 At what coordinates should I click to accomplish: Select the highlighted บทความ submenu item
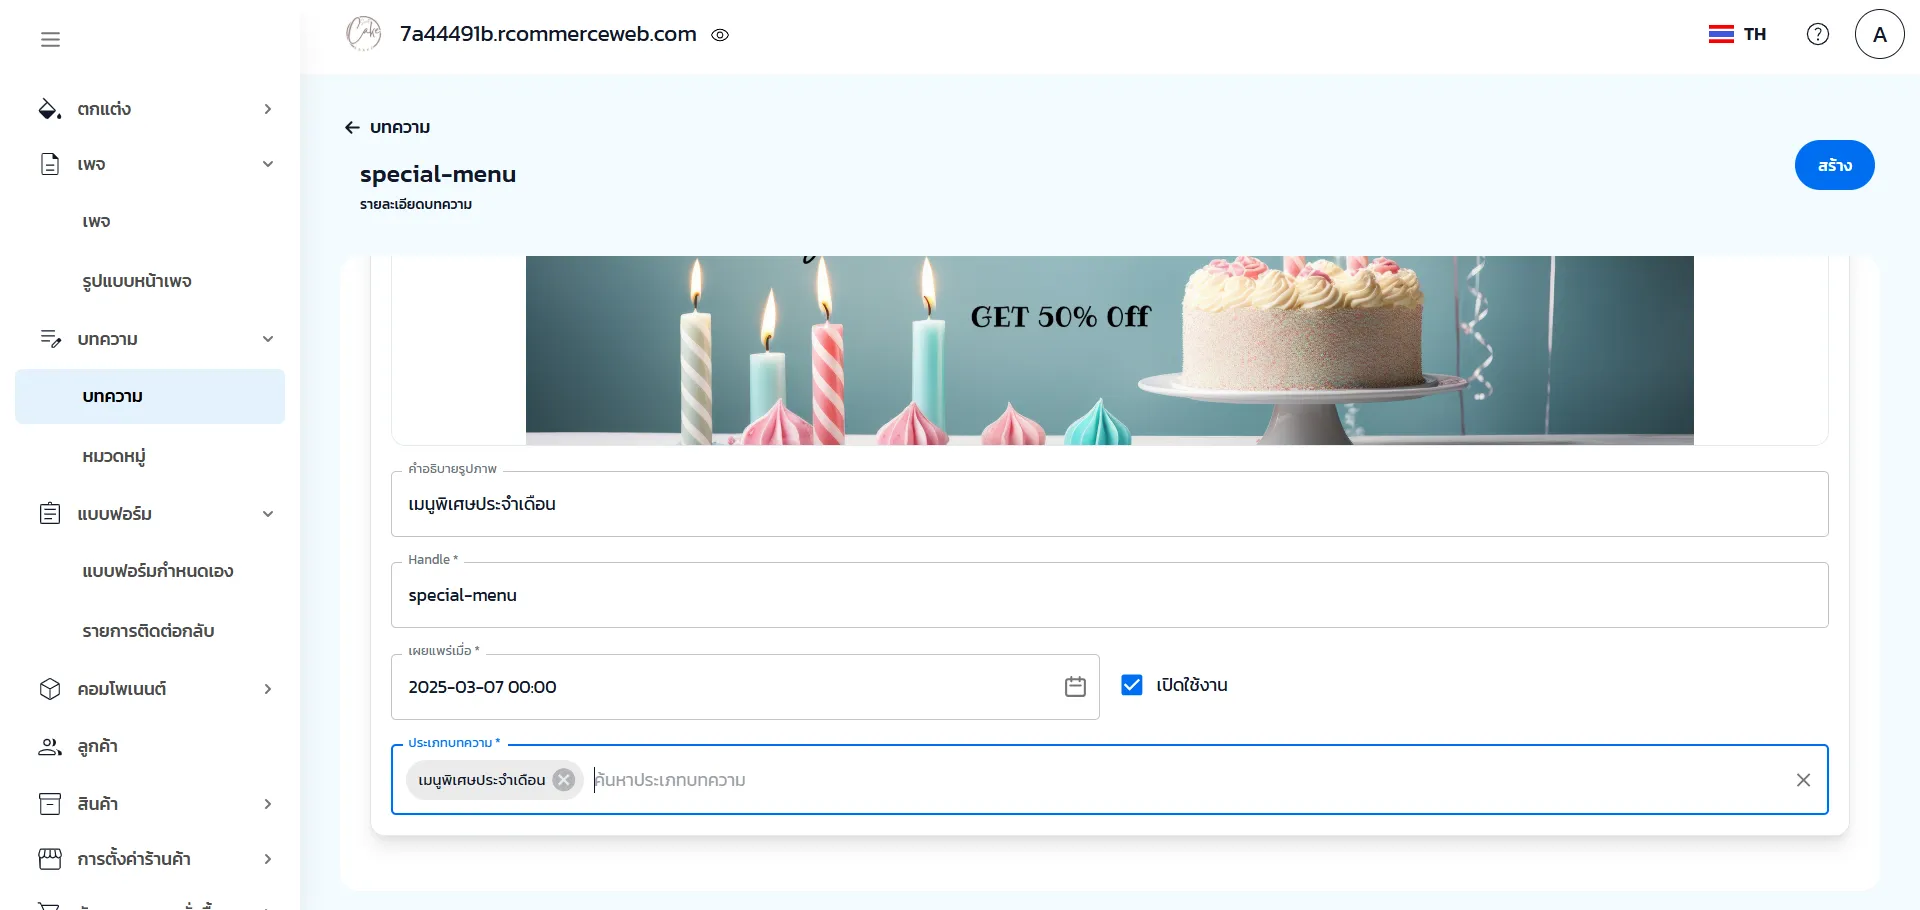[x=150, y=396]
